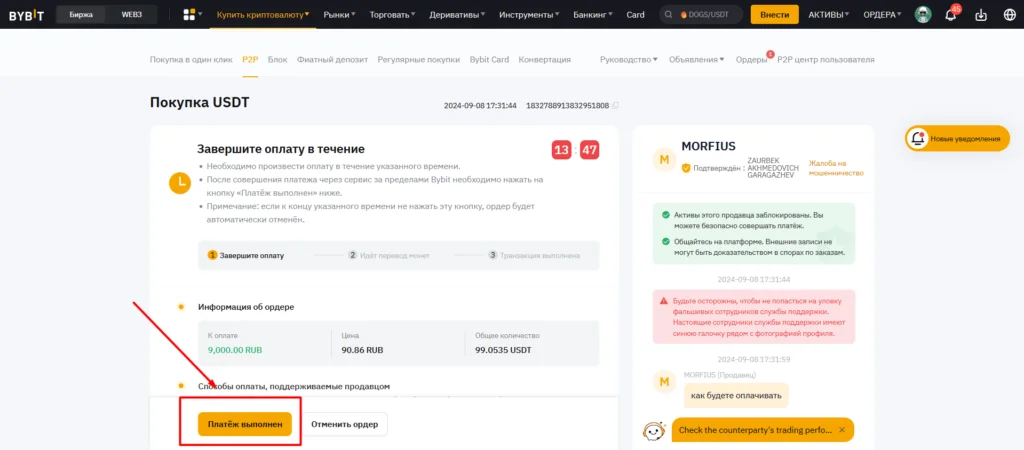Switch to the WEB3 toggle
The width and height of the screenshot is (1024, 450).
[131, 14]
